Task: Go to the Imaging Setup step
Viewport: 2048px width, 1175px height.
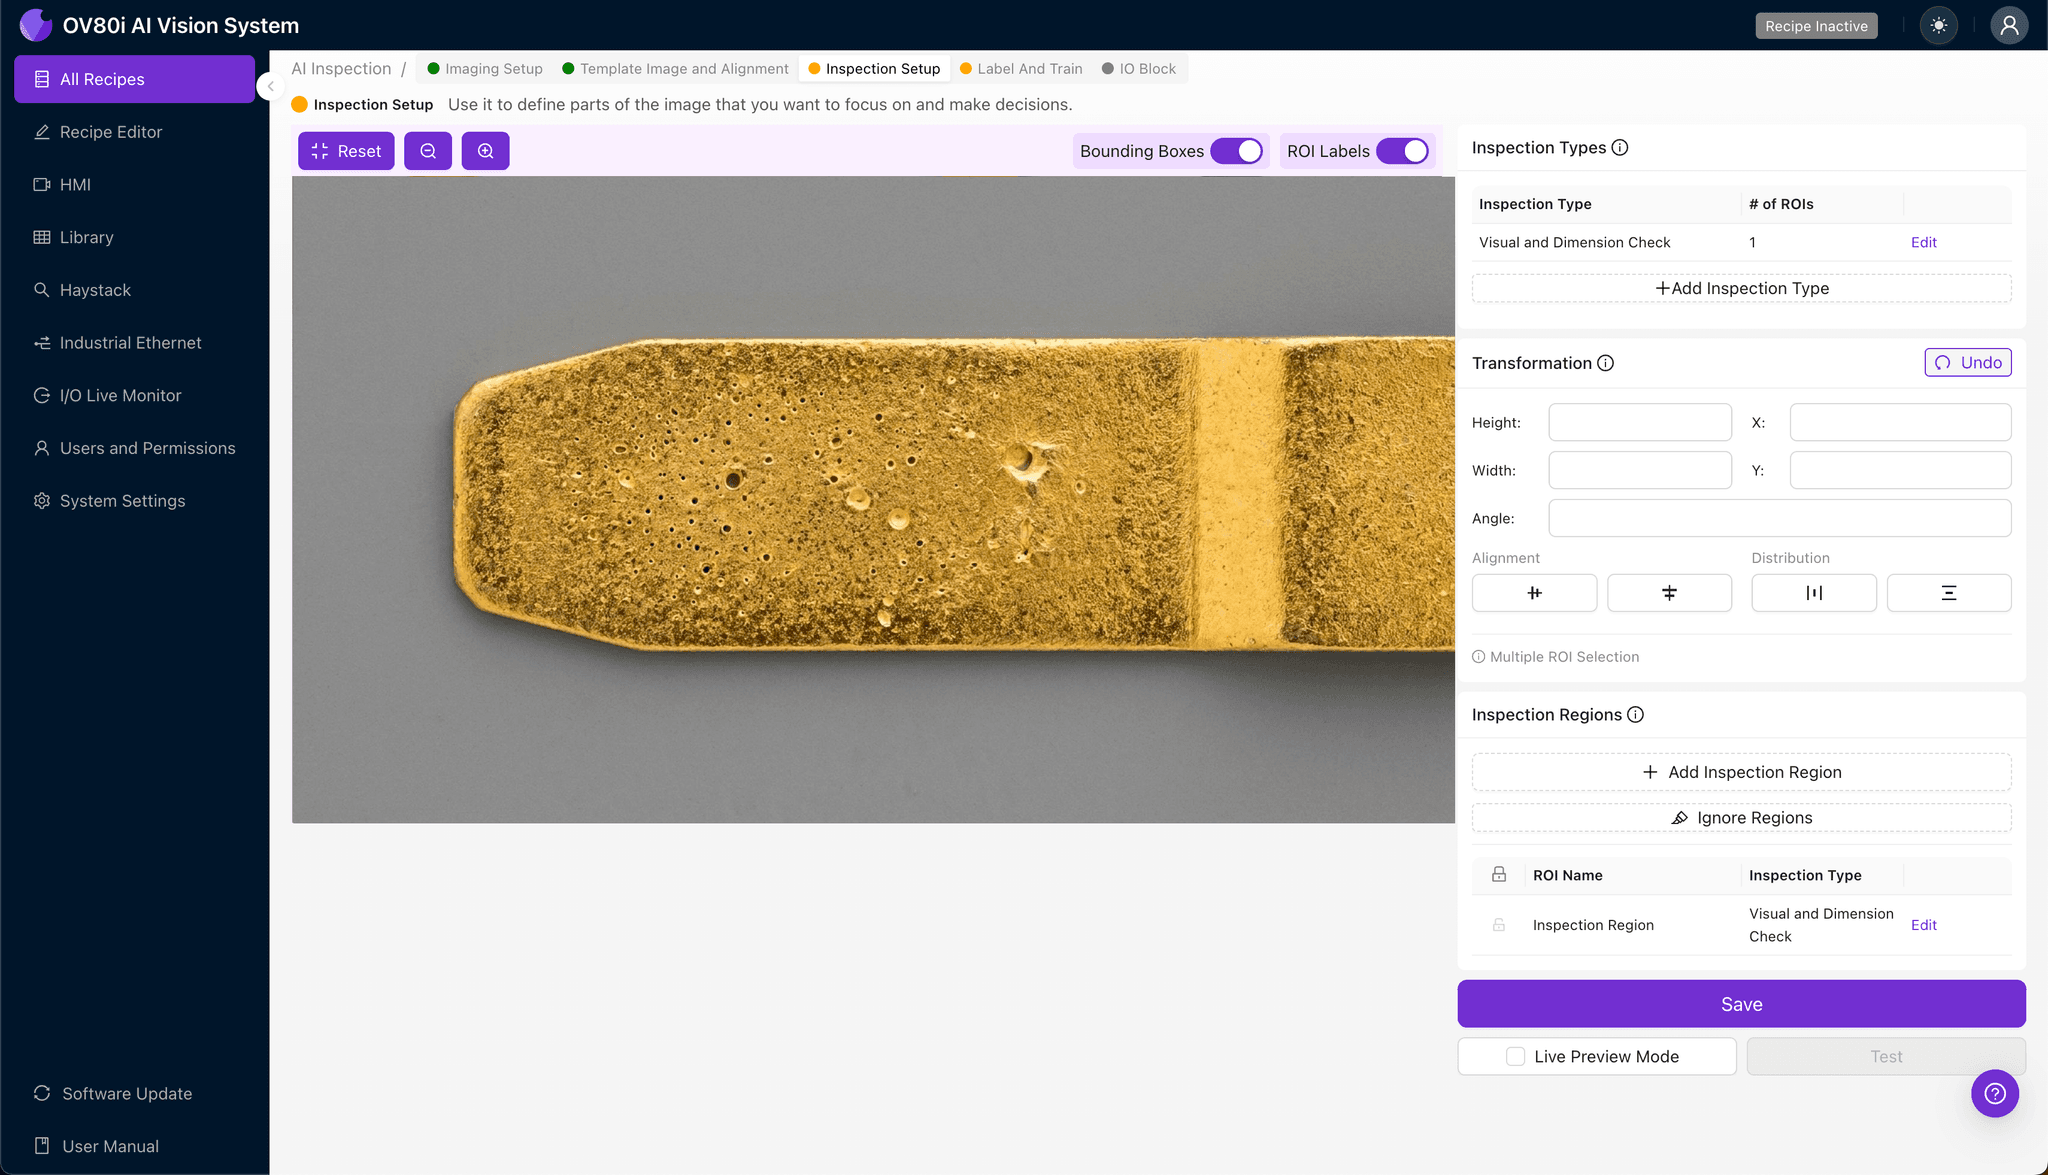Action: [x=485, y=69]
